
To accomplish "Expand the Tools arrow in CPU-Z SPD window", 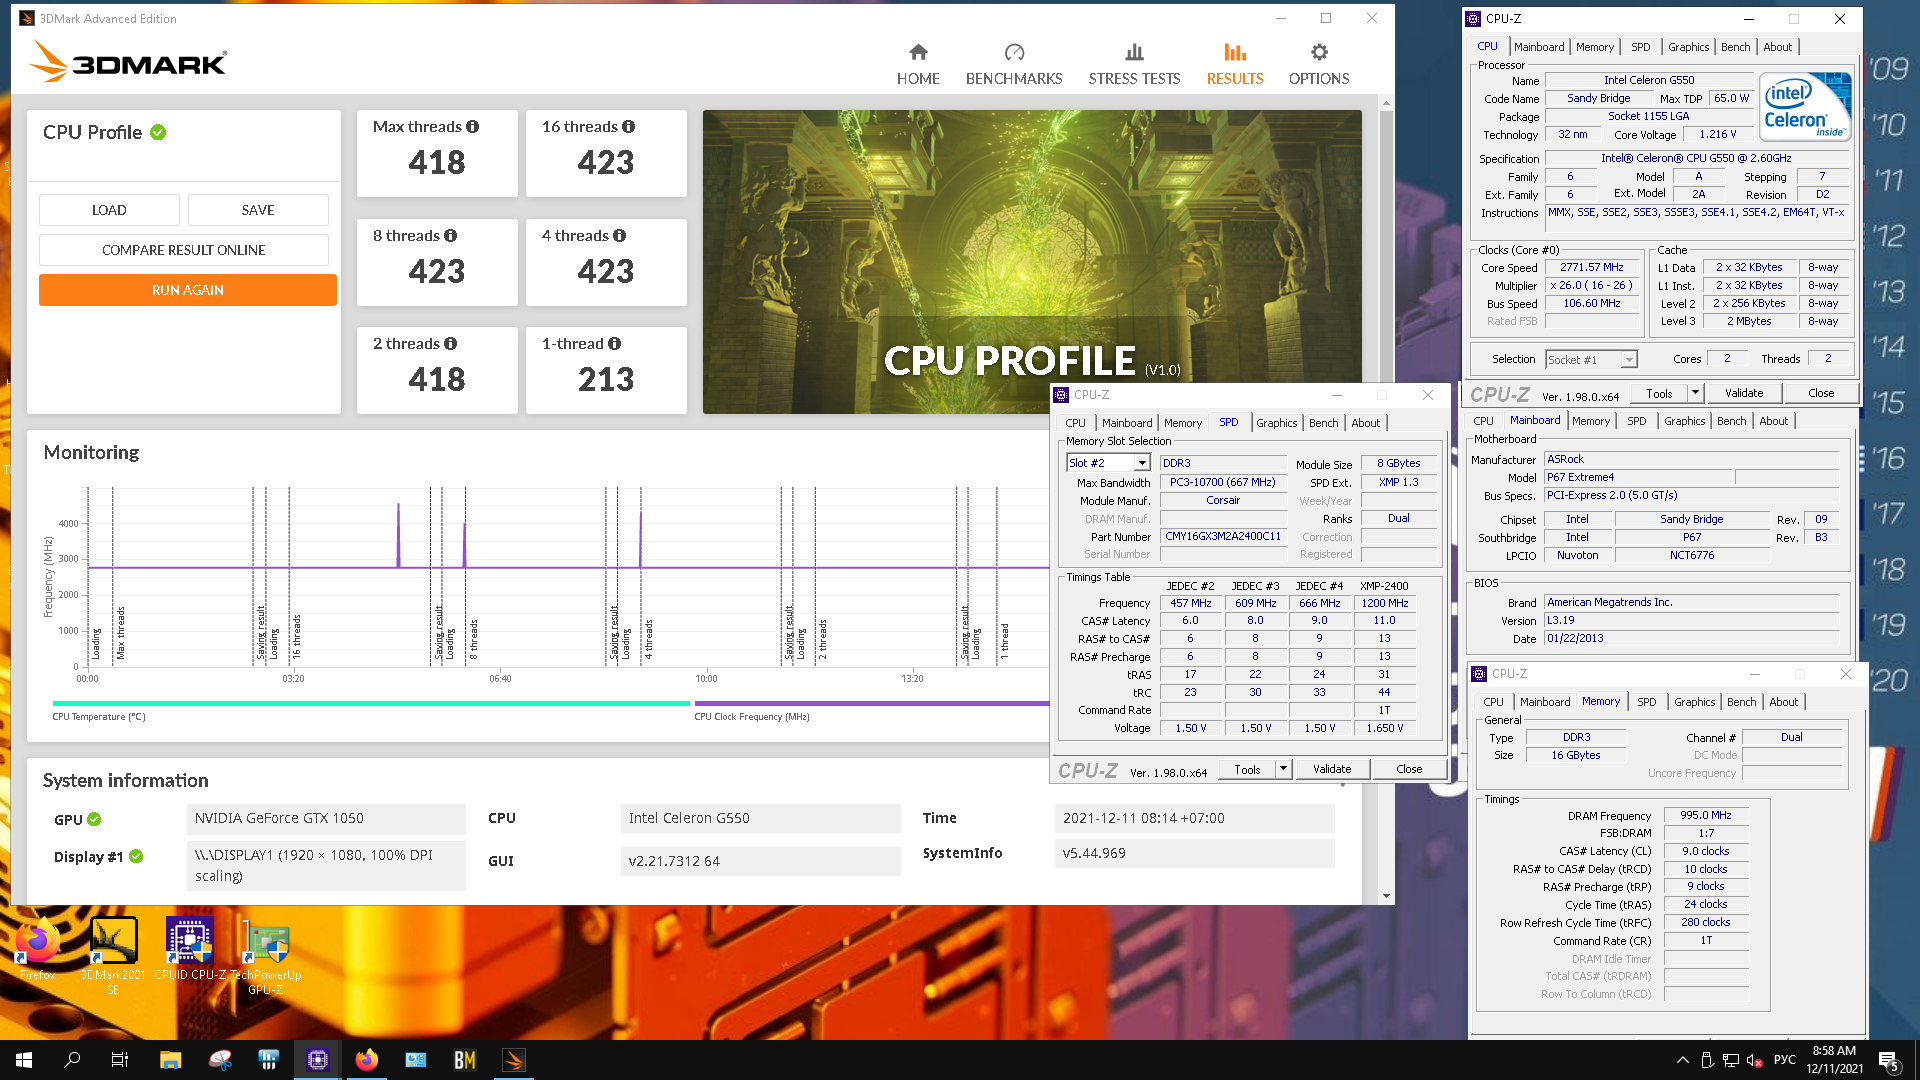I will pos(1283,769).
